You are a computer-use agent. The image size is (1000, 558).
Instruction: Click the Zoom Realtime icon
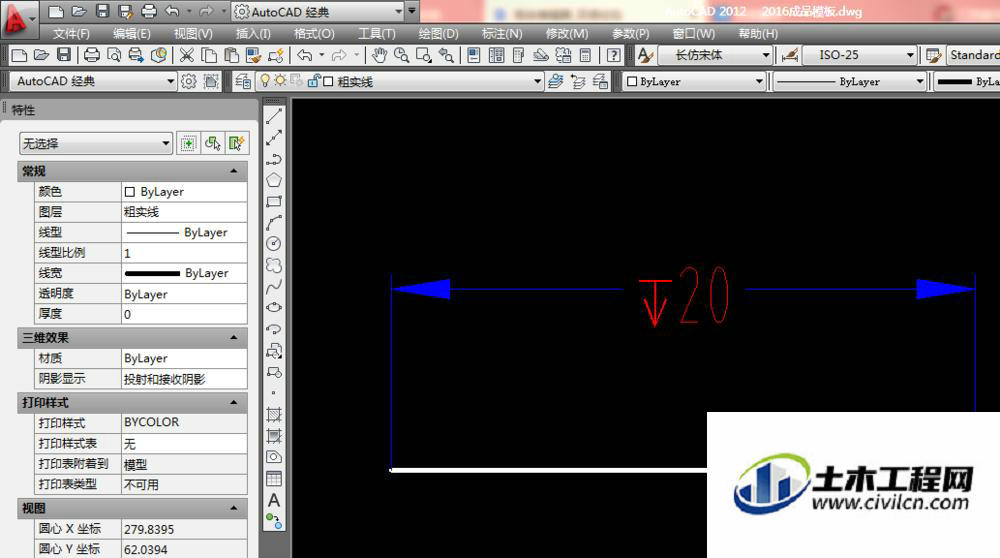tap(401, 55)
